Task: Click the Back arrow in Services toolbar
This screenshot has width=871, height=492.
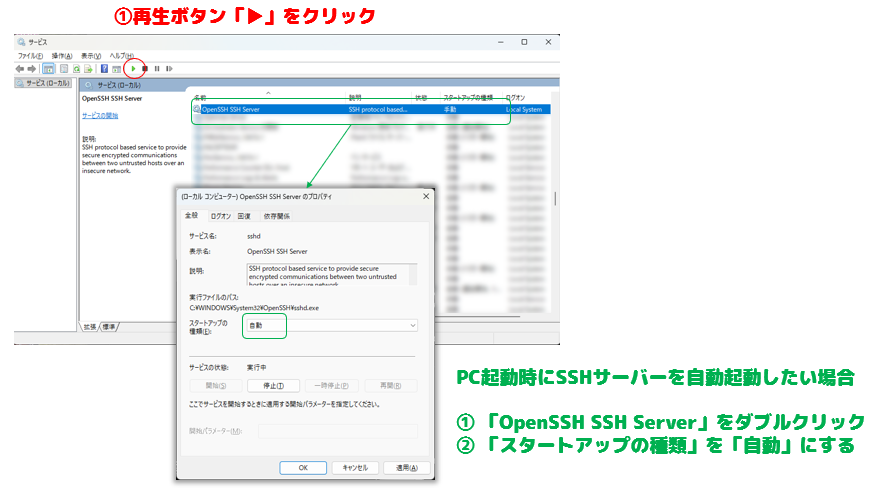Action: [x=20, y=69]
